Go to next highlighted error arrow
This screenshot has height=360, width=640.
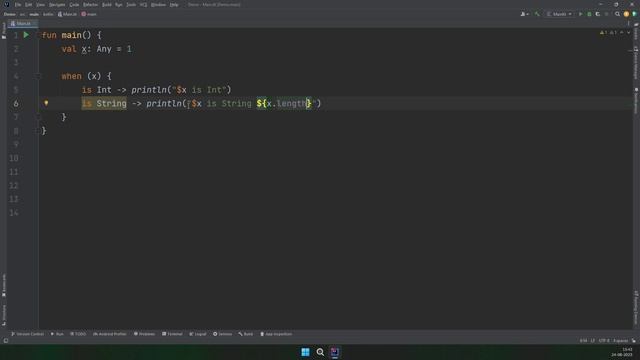[629, 33]
